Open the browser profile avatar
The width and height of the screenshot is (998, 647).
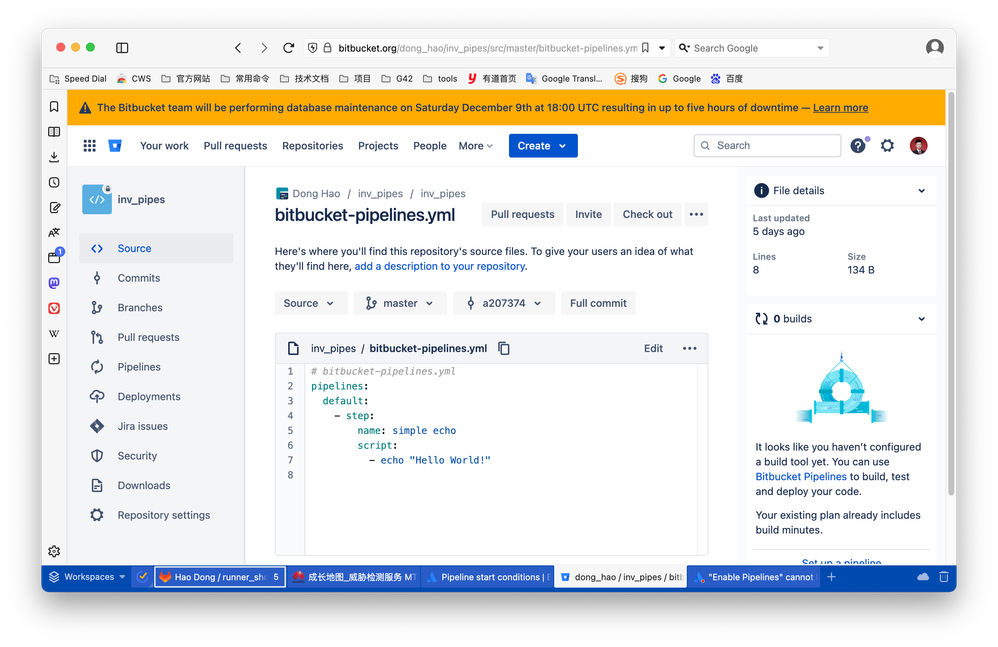tap(934, 48)
